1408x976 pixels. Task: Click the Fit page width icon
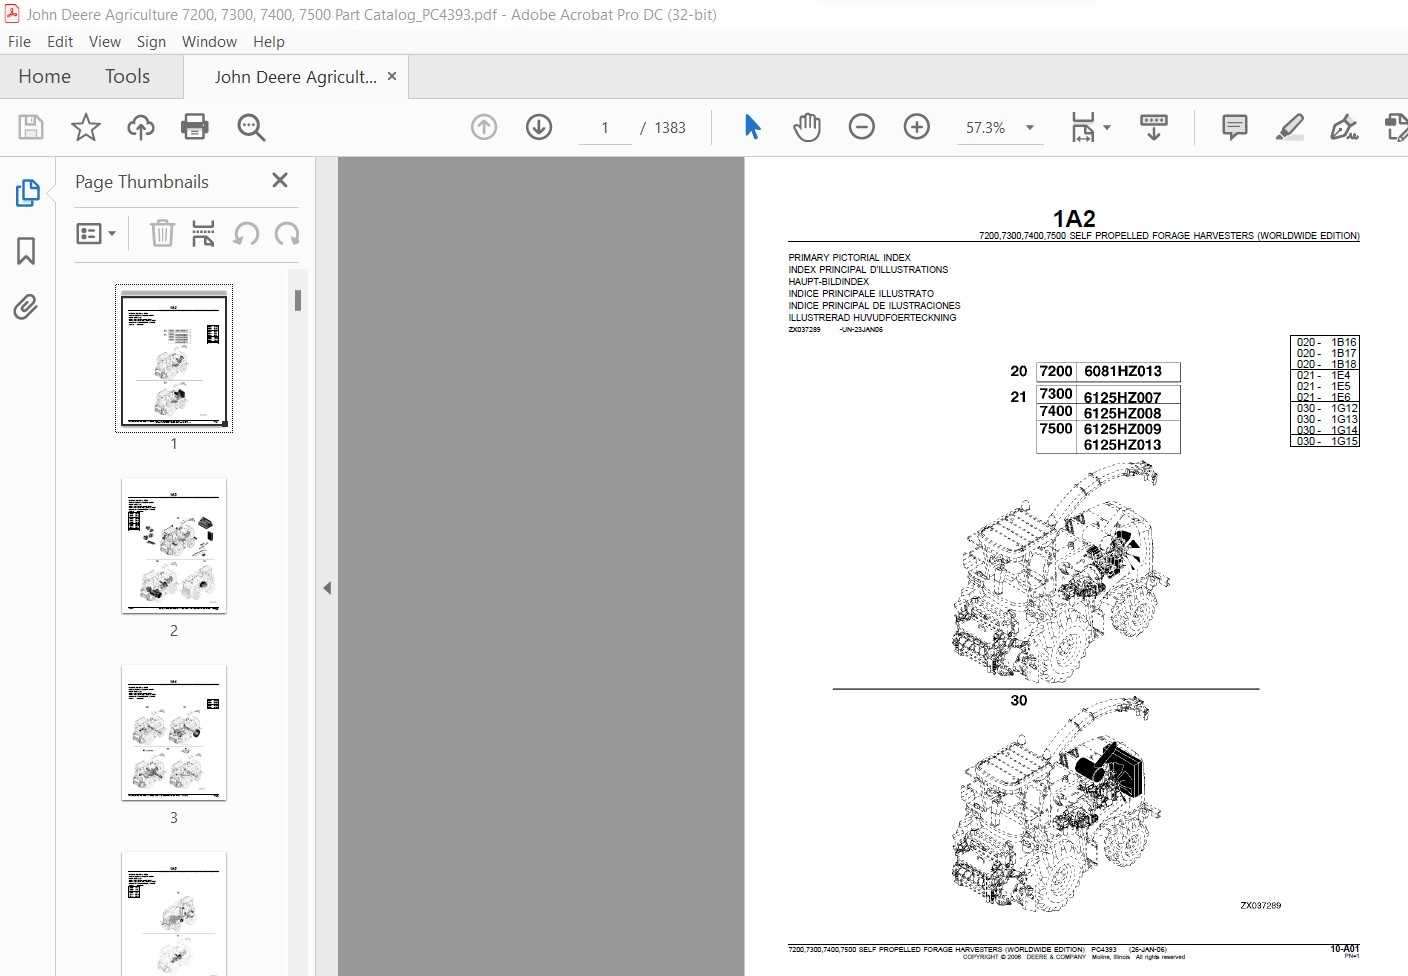pyautogui.click(x=1083, y=127)
